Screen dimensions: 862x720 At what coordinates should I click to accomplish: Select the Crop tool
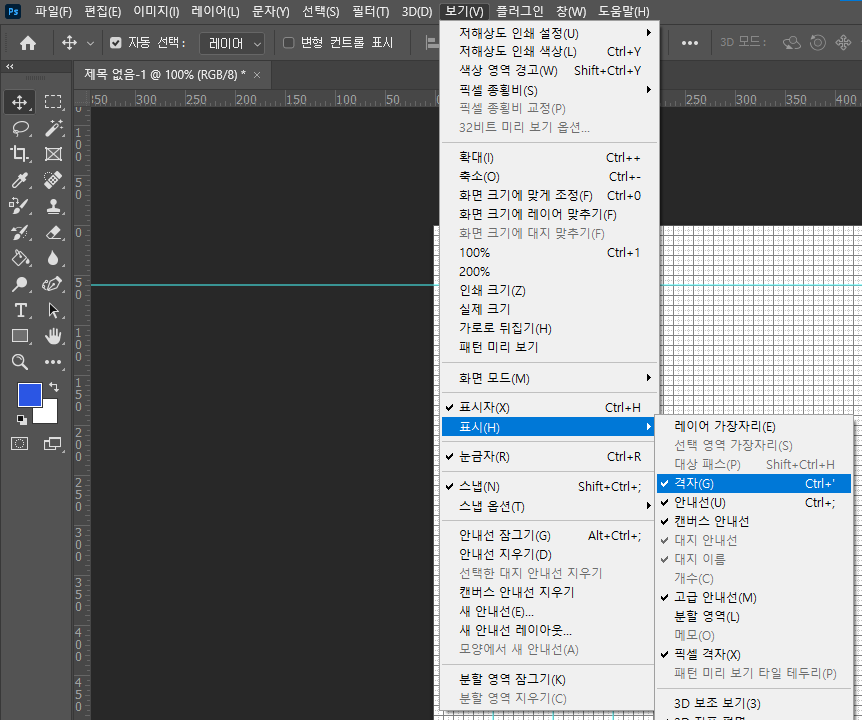pos(21,154)
